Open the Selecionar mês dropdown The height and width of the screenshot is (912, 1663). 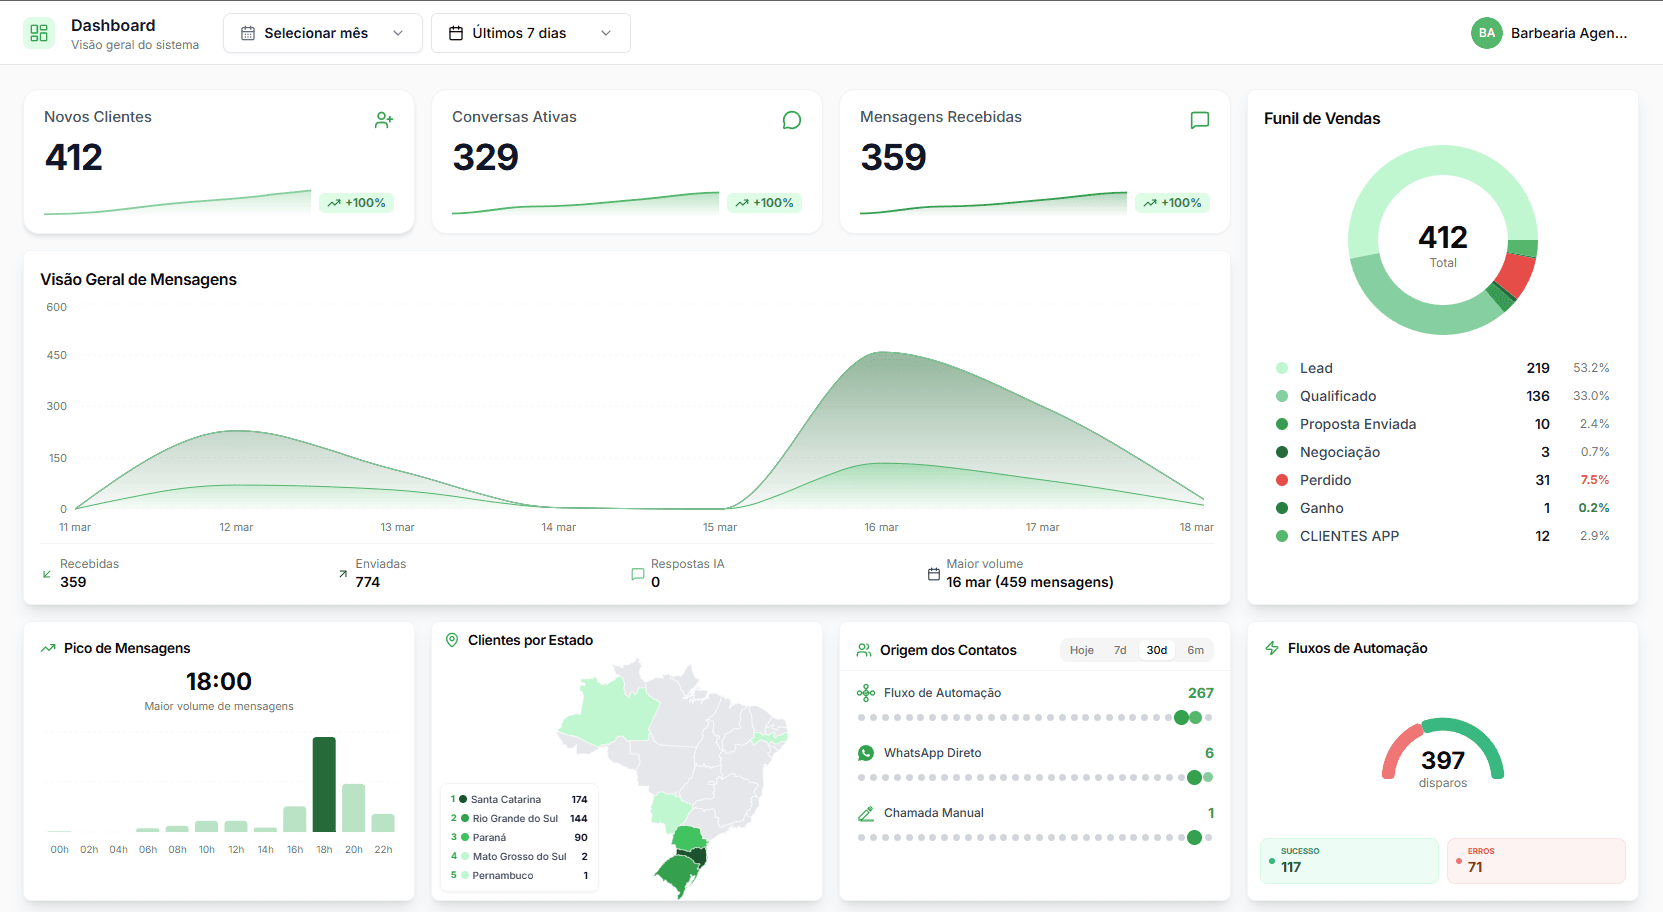coord(322,32)
